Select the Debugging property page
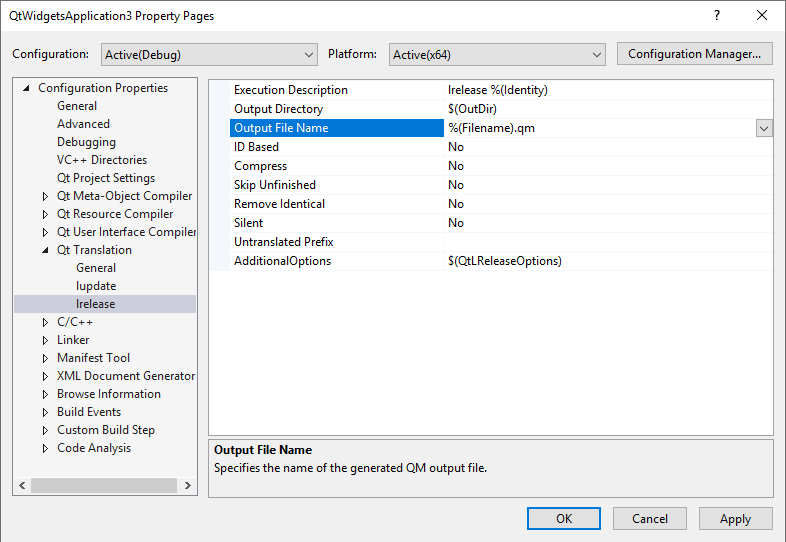Screen dimensions: 786x542 86,142
